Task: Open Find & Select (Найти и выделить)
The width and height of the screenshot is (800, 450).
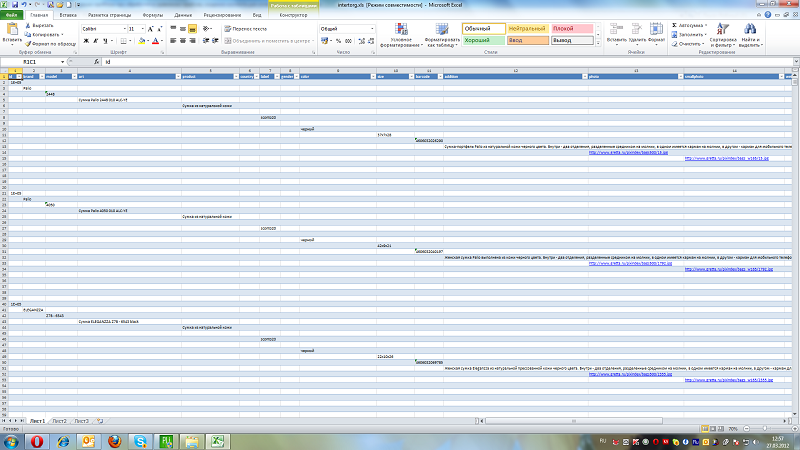Action: (x=750, y=35)
